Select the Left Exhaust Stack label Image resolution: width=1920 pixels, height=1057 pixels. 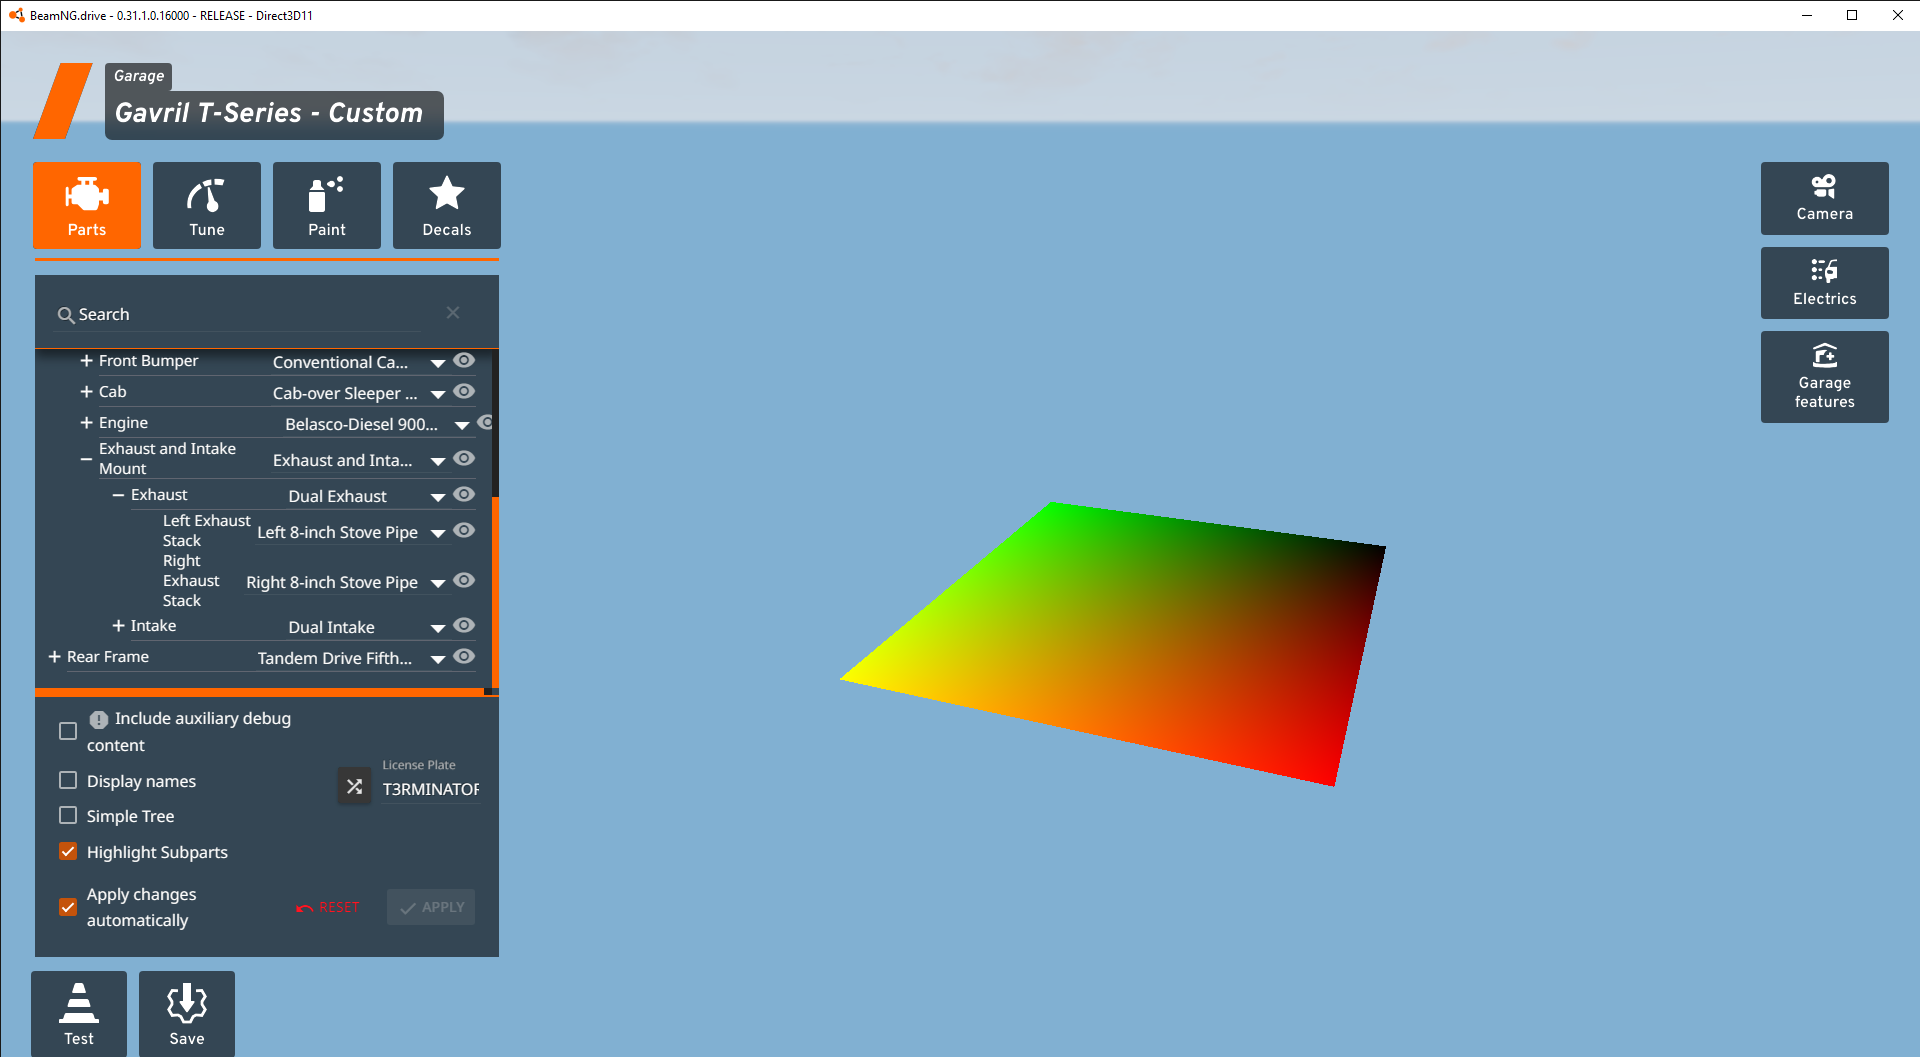(x=206, y=531)
